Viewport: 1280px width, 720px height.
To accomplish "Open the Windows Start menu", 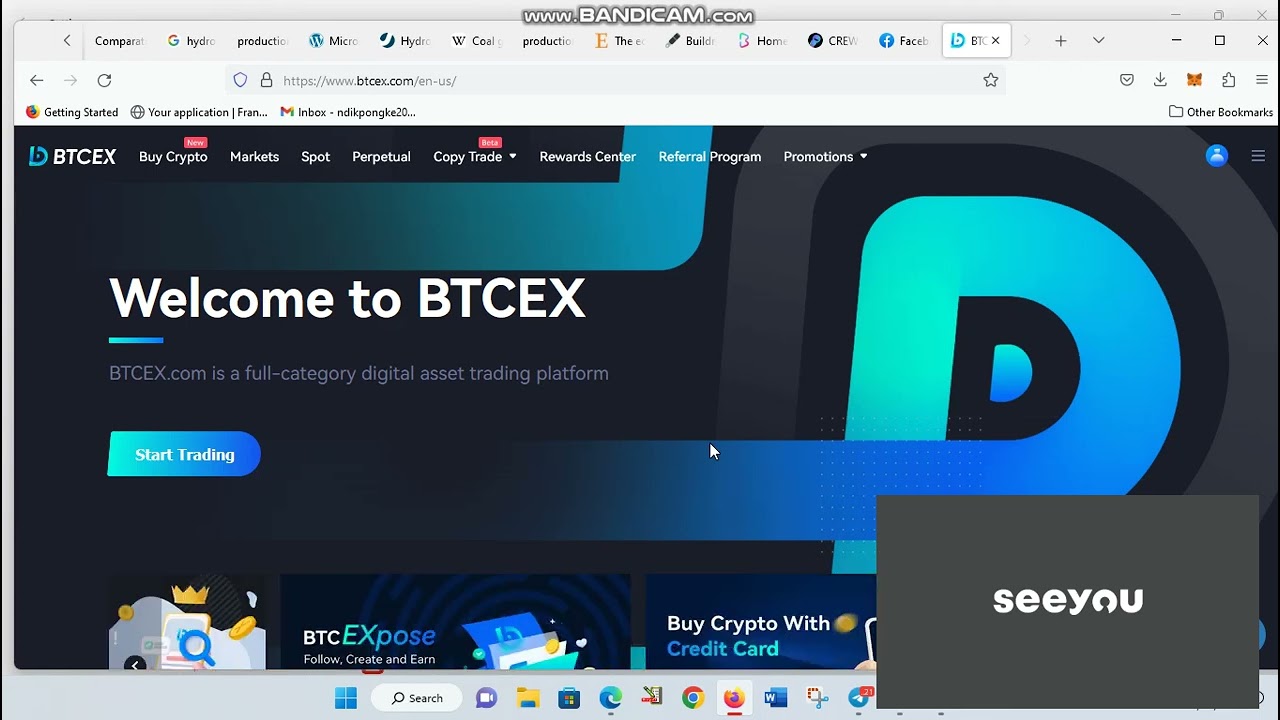I will [x=346, y=698].
